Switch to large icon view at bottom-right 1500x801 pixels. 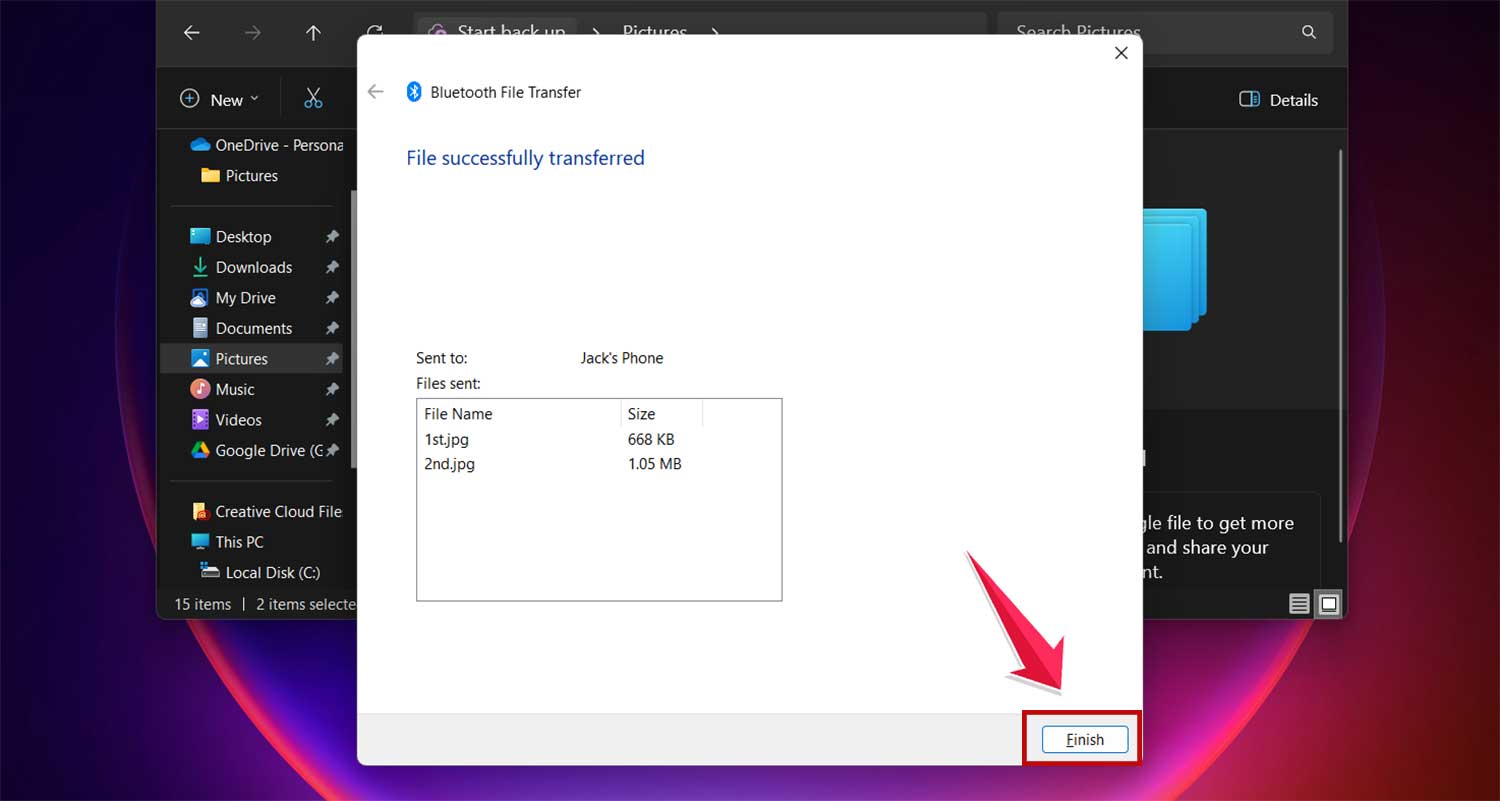(1329, 603)
